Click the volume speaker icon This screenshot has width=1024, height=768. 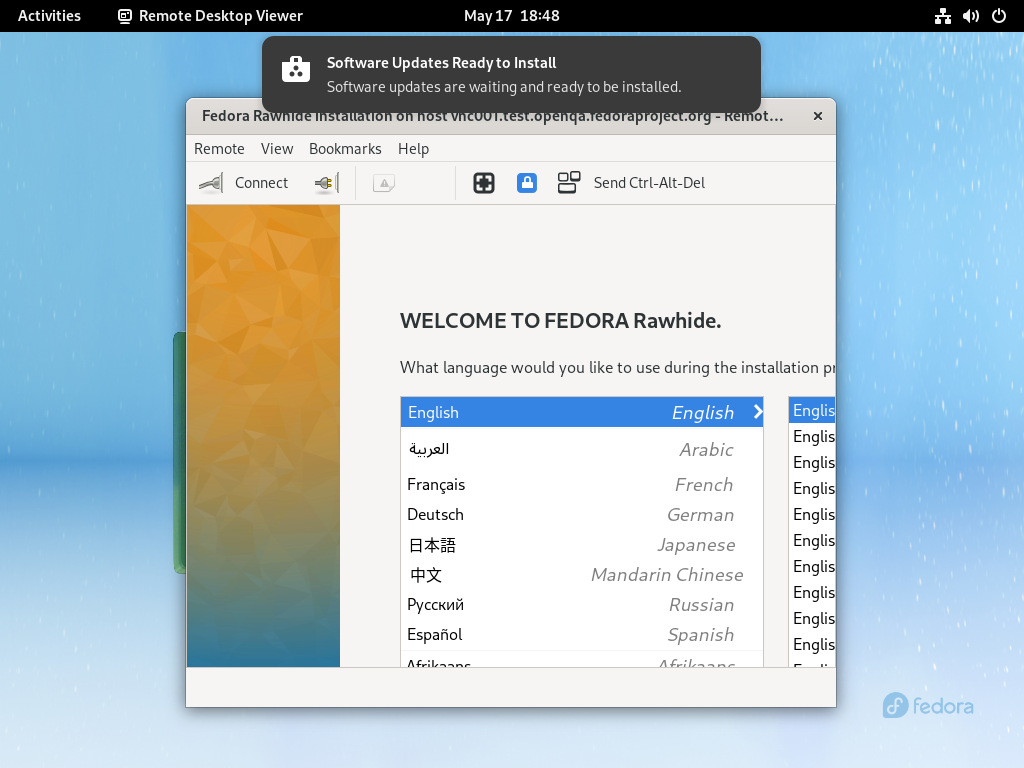pyautogui.click(x=970, y=16)
